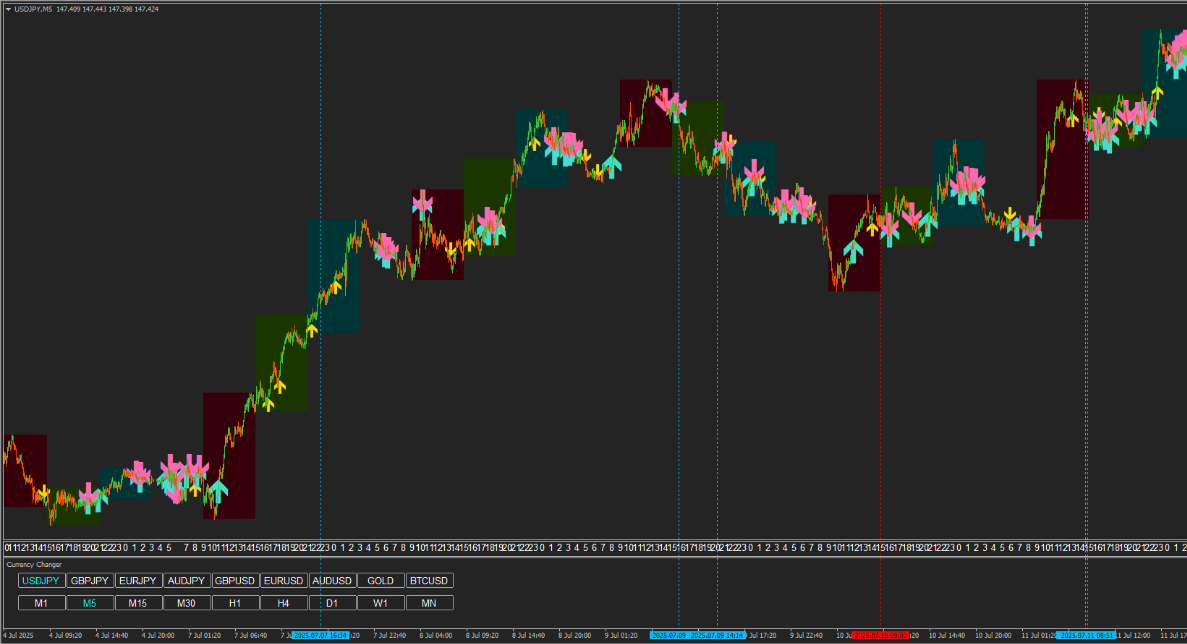
Task: Switch chart to EURJPY symbol
Action: pyautogui.click(x=138, y=580)
